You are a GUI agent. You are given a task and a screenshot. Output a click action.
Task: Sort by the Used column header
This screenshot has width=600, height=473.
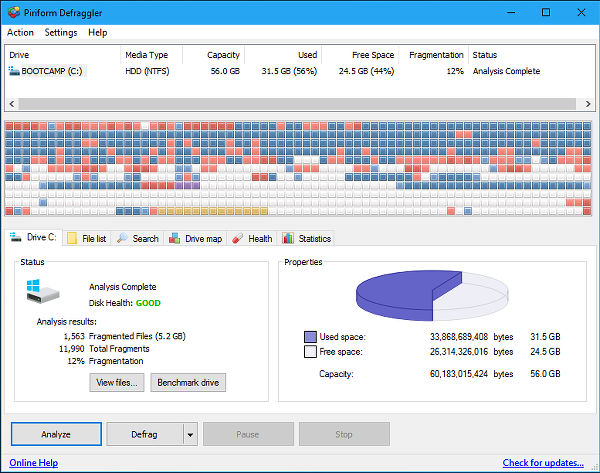pos(284,55)
